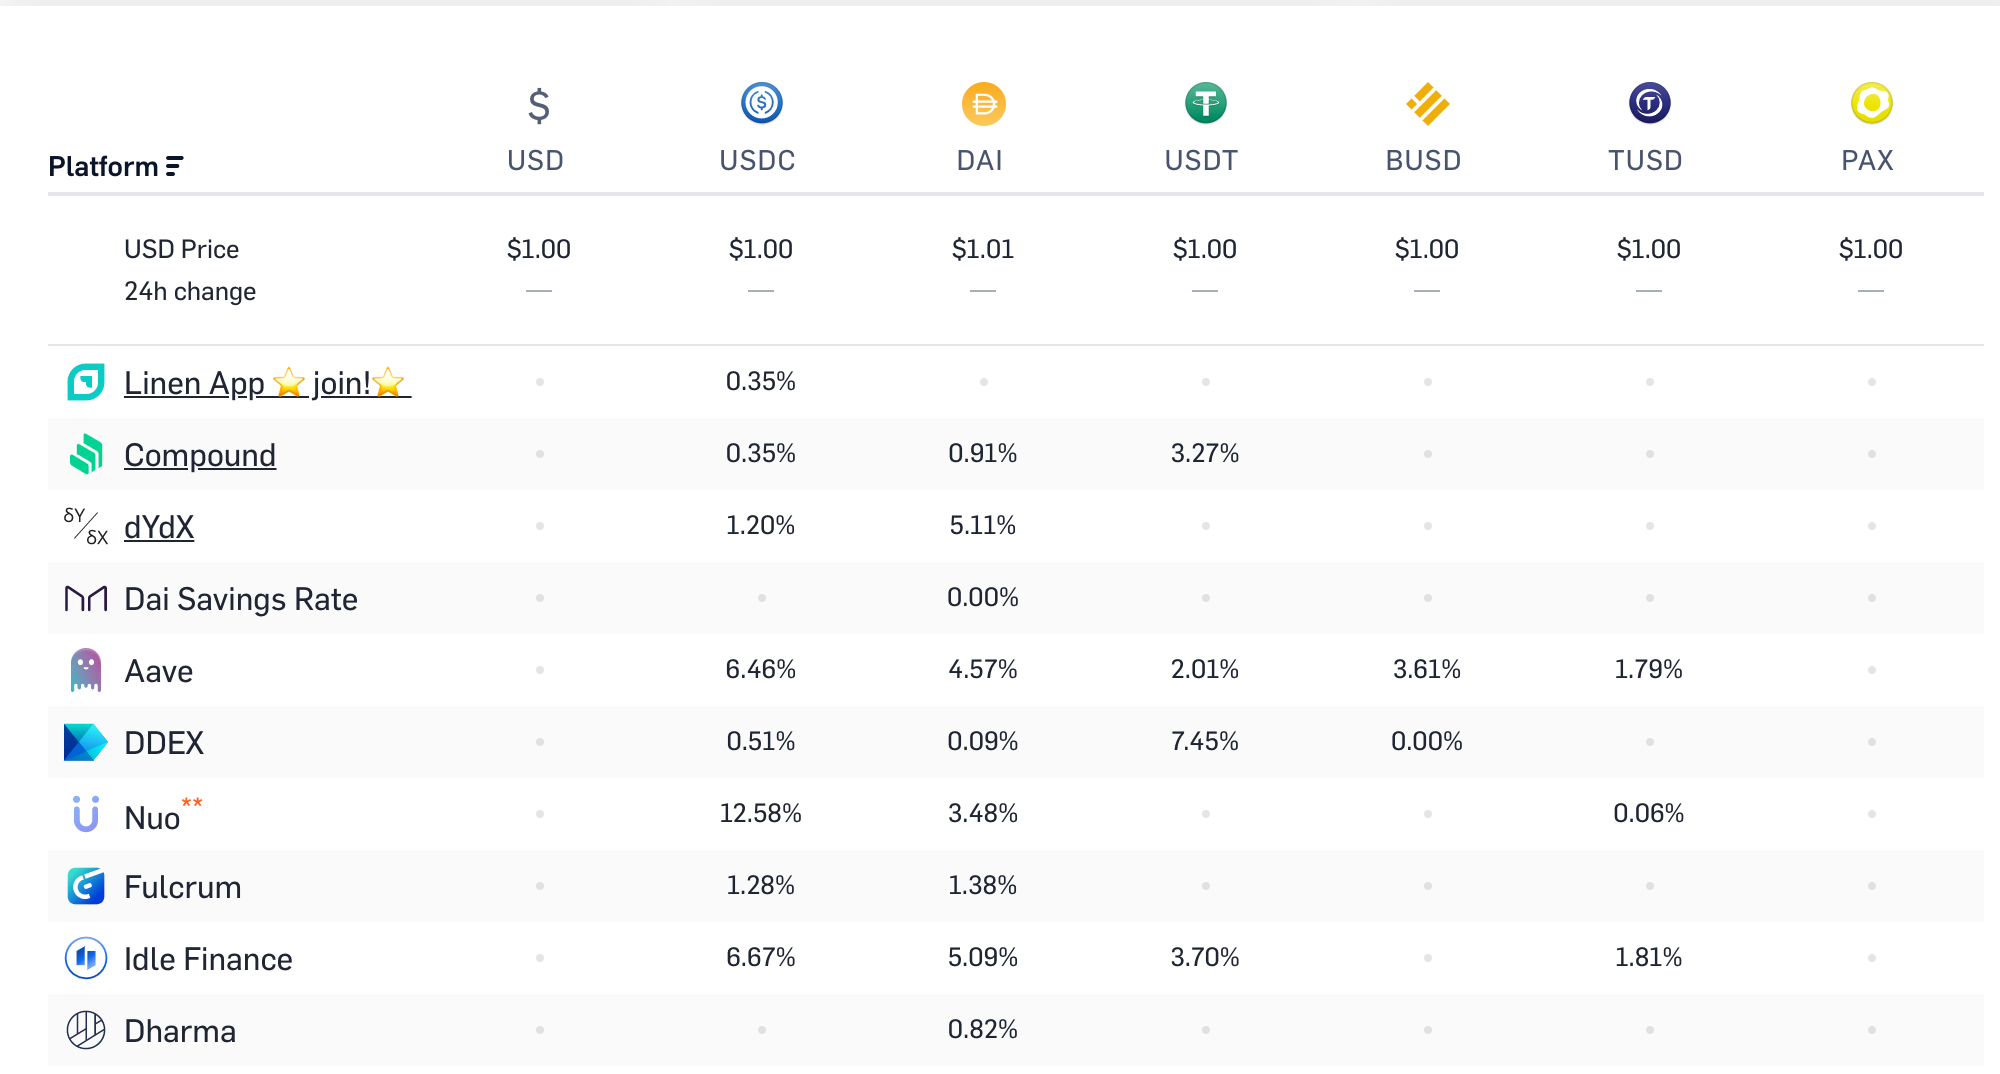Click the Idle Finance logo icon
This screenshot has width=2000, height=1074.
[x=86, y=958]
